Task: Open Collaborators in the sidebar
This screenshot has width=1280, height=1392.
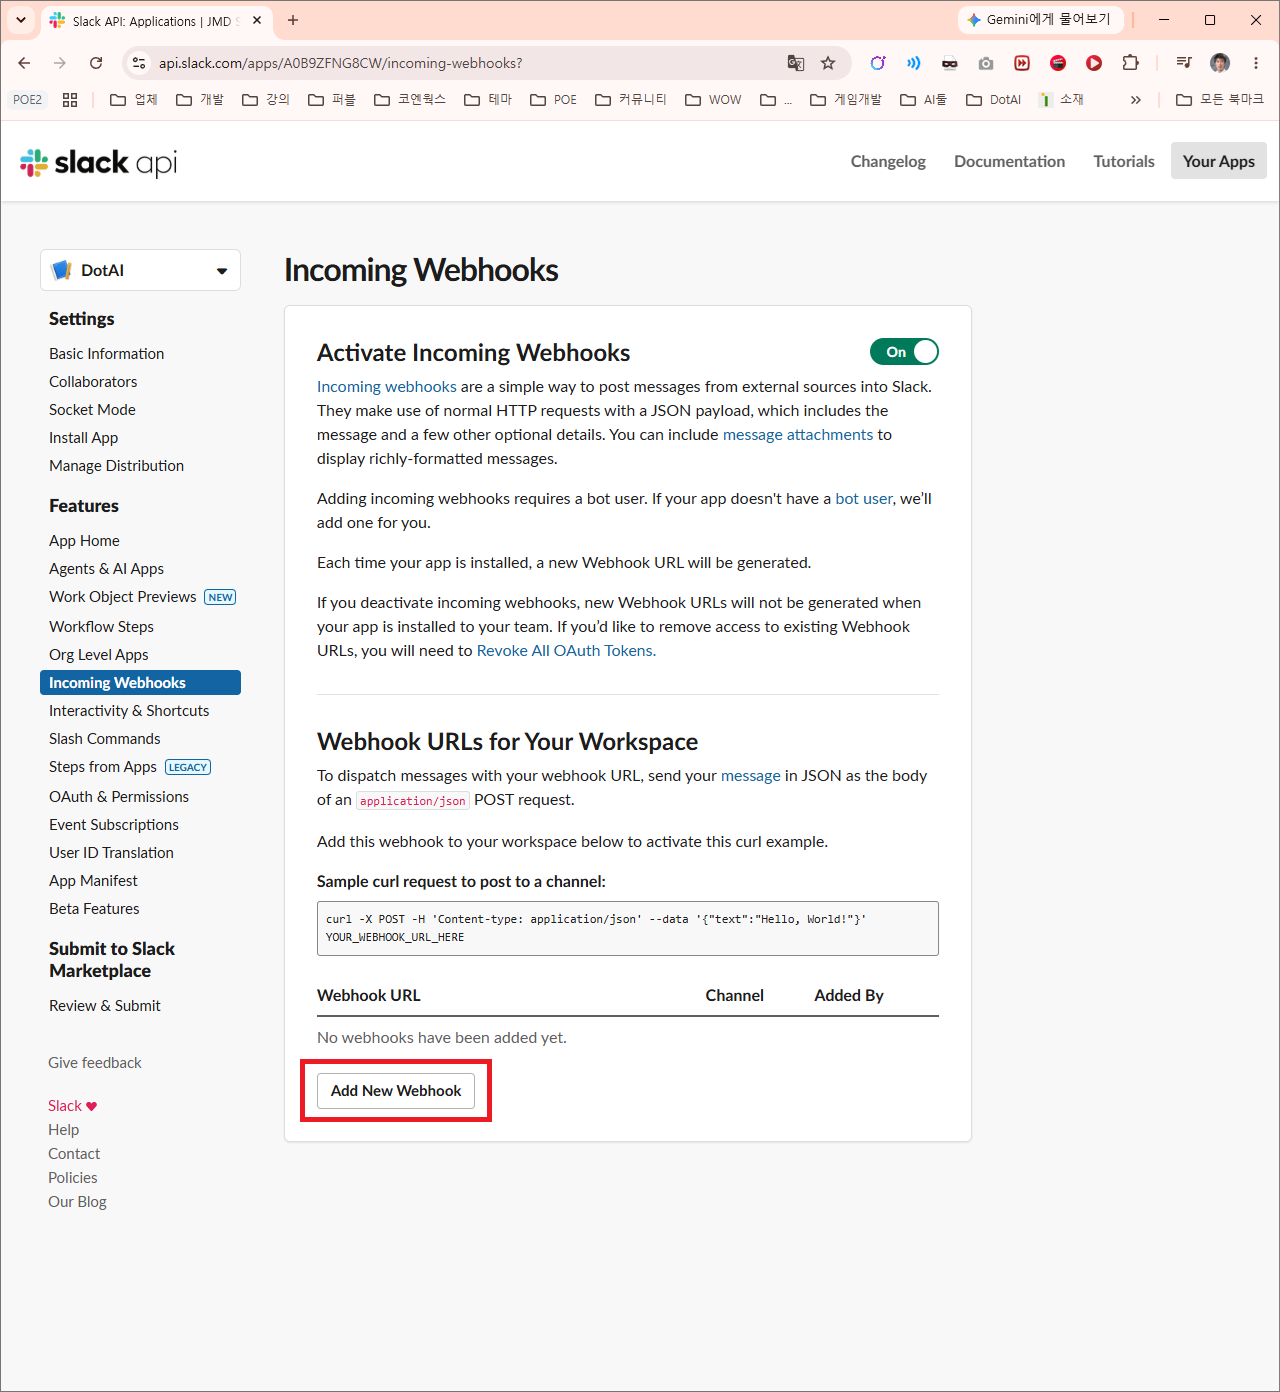Action: click(x=93, y=382)
